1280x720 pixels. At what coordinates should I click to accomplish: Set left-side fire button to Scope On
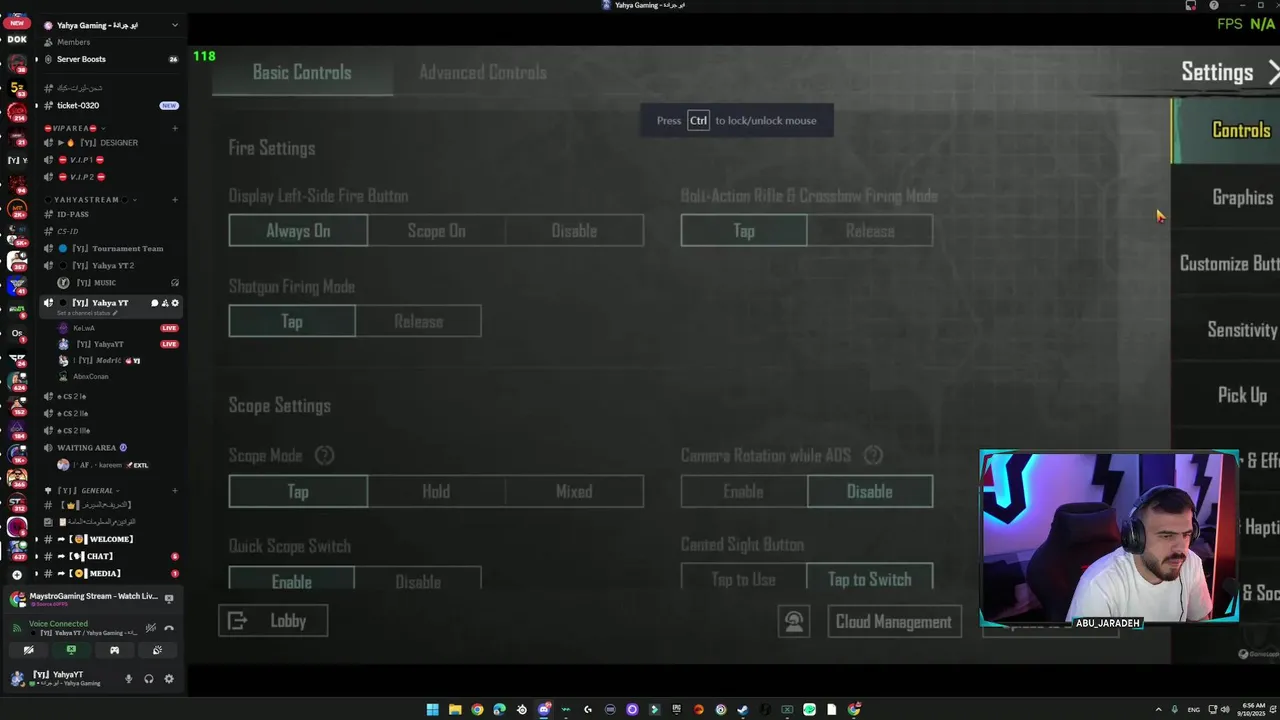coord(436,231)
